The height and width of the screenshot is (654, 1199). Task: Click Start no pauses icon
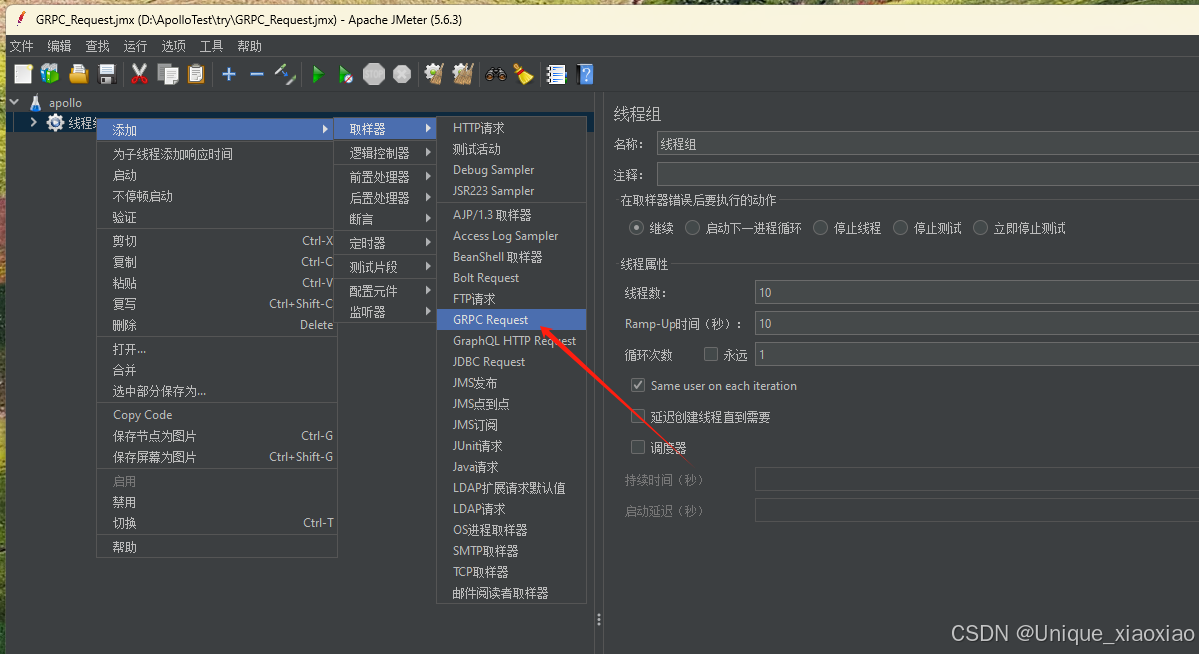pyautogui.click(x=346, y=74)
